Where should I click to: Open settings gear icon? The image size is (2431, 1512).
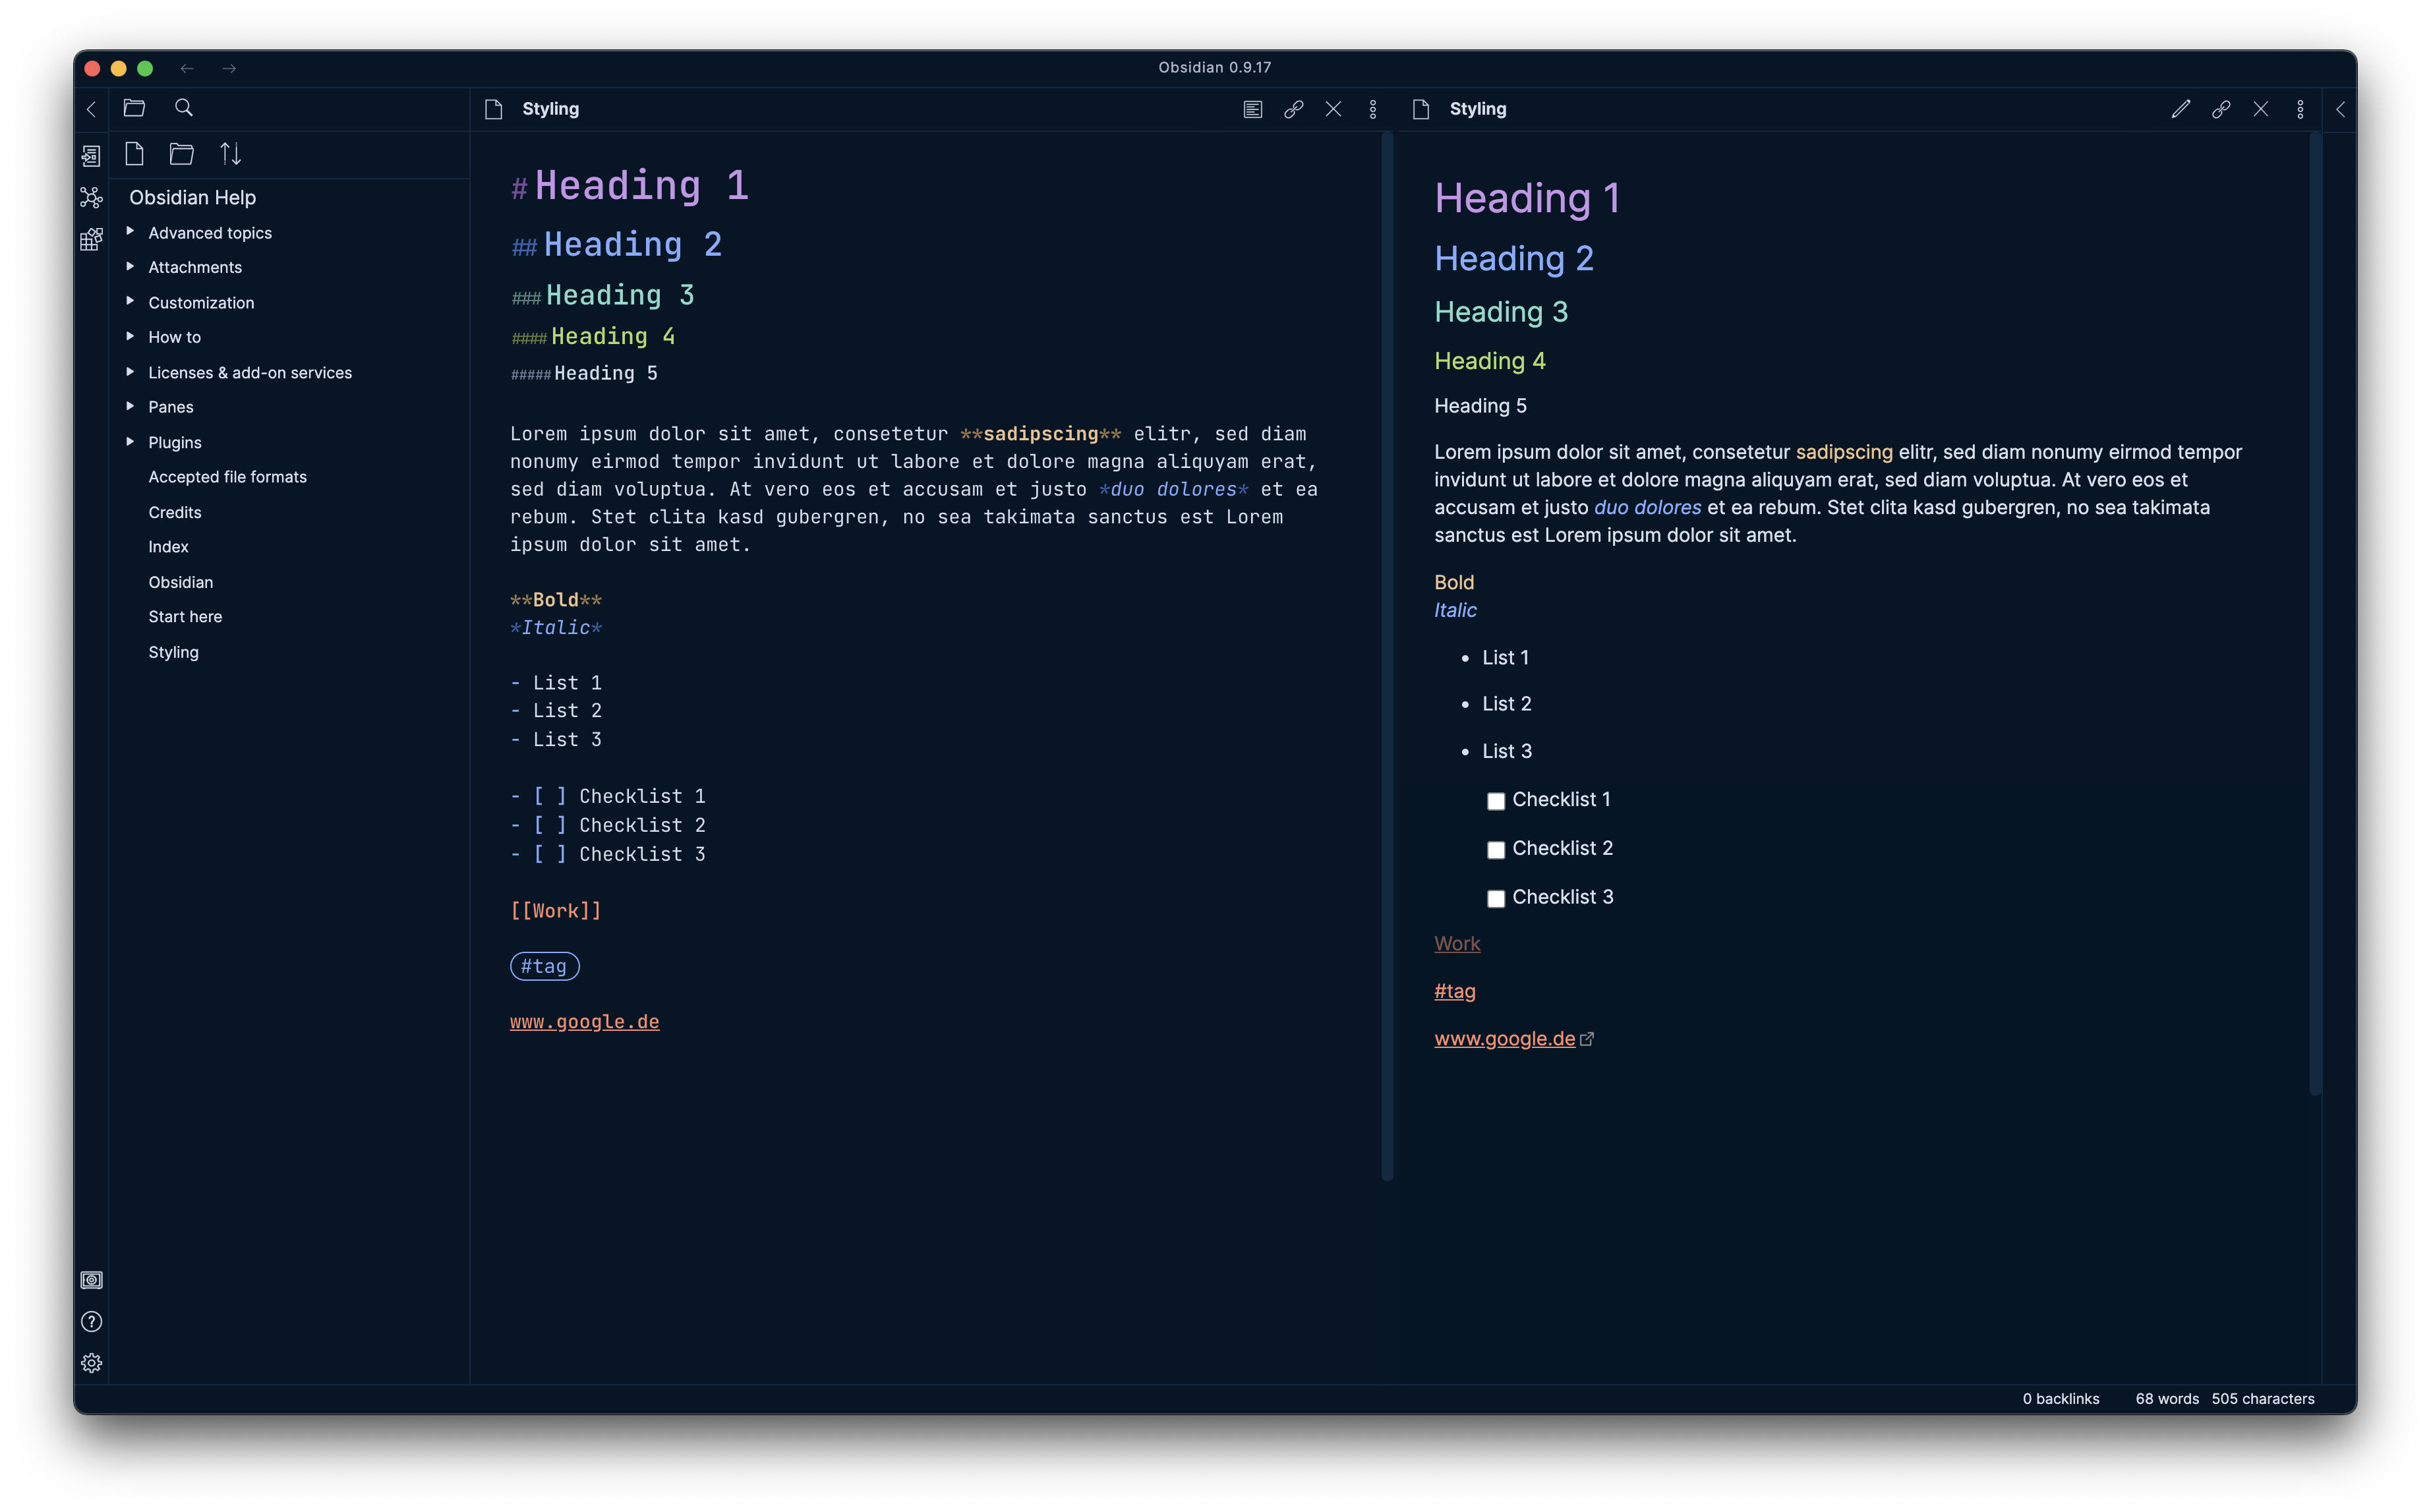[91, 1363]
